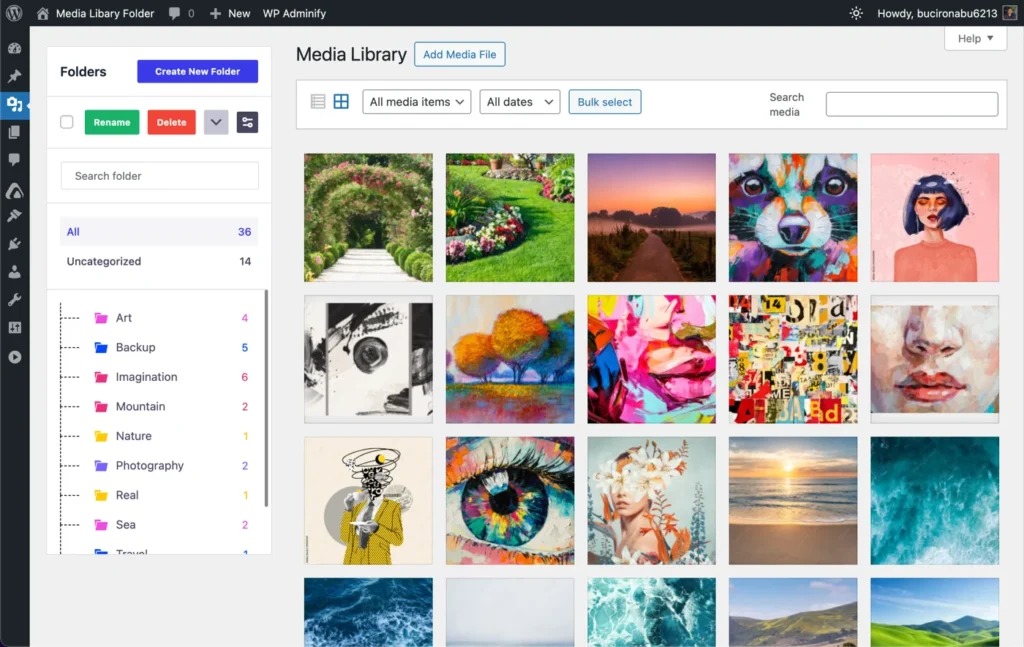The width and height of the screenshot is (1024, 647).
Task: Click the user avatar in admin bar
Action: click(1010, 13)
